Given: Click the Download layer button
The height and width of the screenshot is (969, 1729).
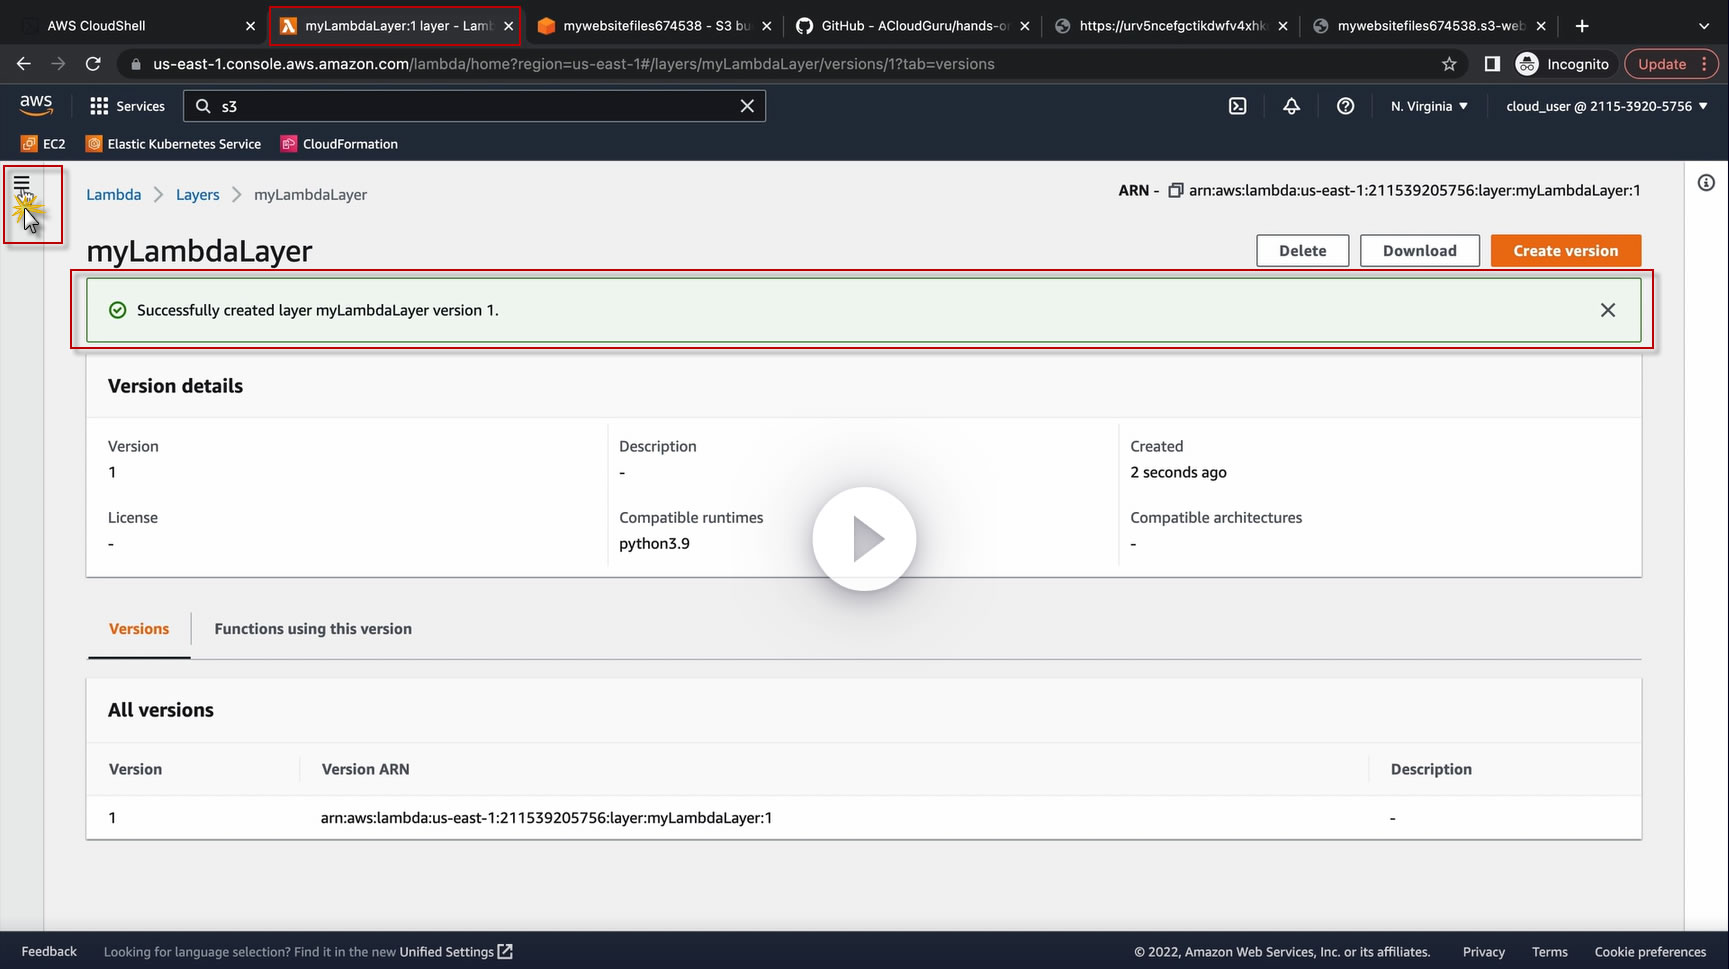Looking at the screenshot, I should tap(1420, 251).
